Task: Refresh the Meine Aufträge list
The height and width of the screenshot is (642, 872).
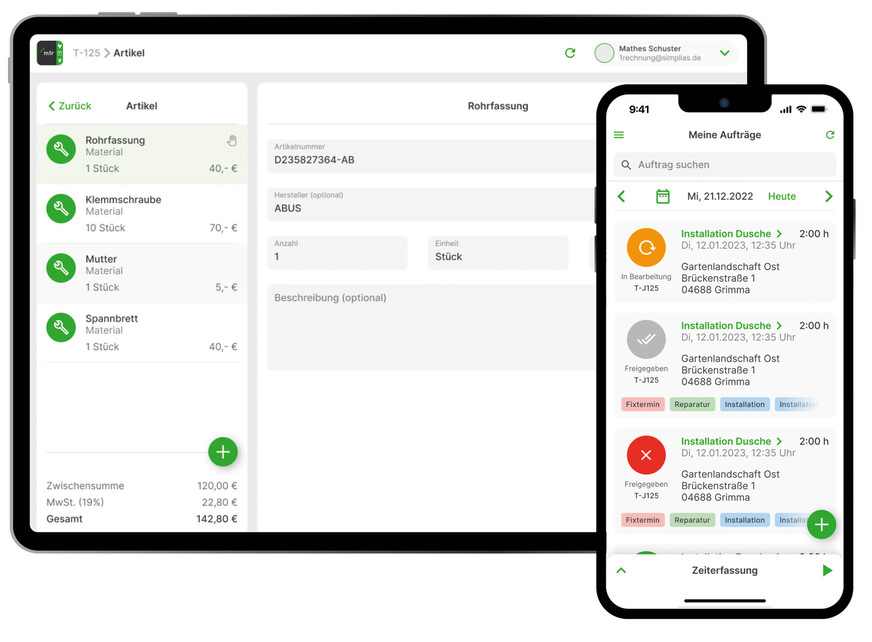Action: click(829, 135)
